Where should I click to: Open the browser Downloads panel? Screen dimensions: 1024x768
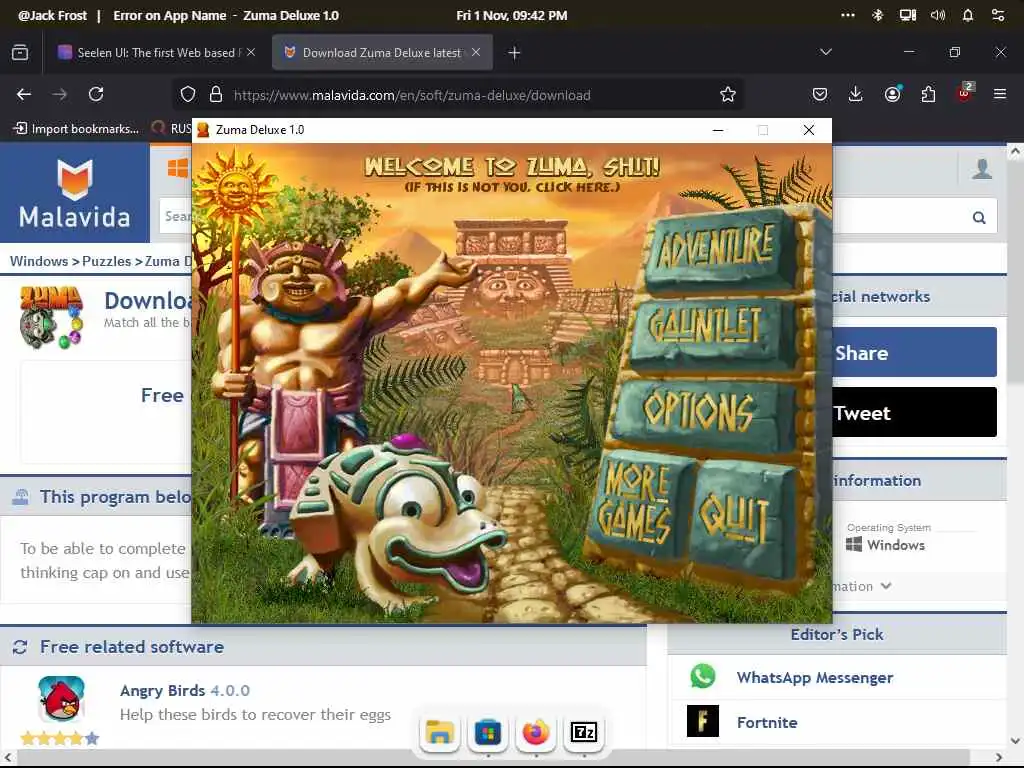tap(856, 95)
